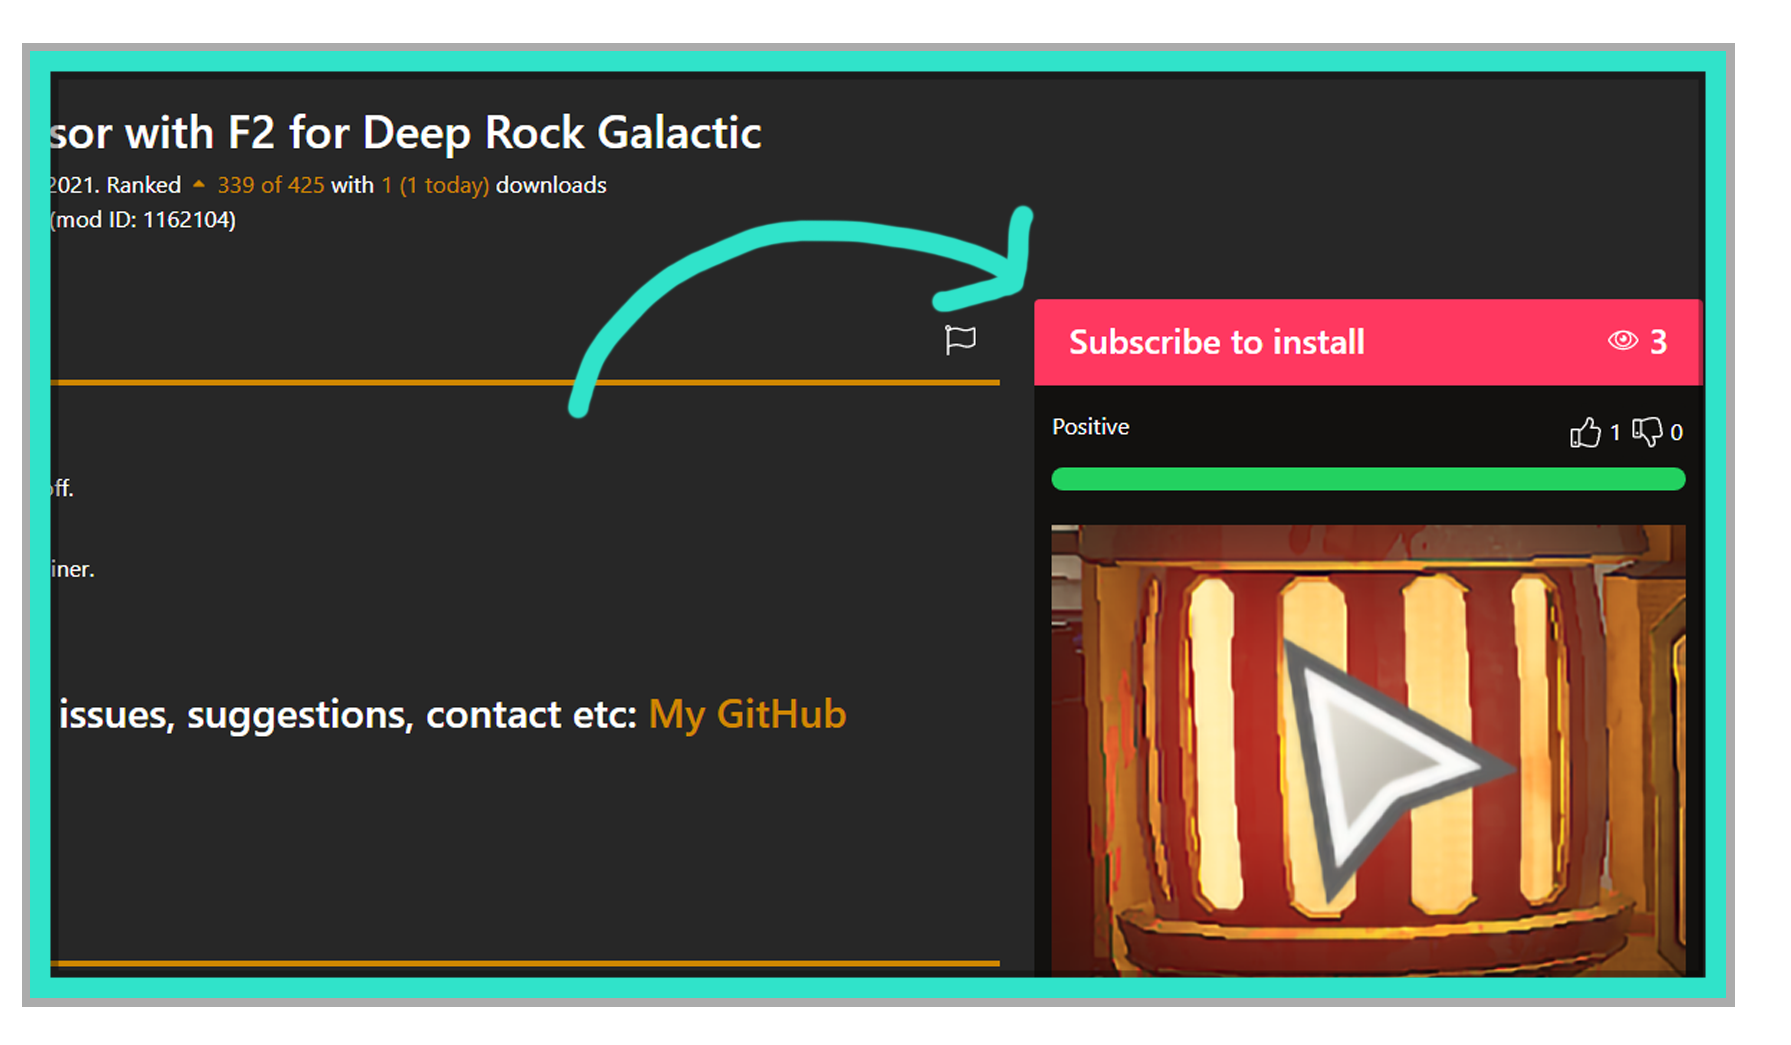Click the Positive rating label
Screen dimensions: 1791x1045
(1091, 427)
